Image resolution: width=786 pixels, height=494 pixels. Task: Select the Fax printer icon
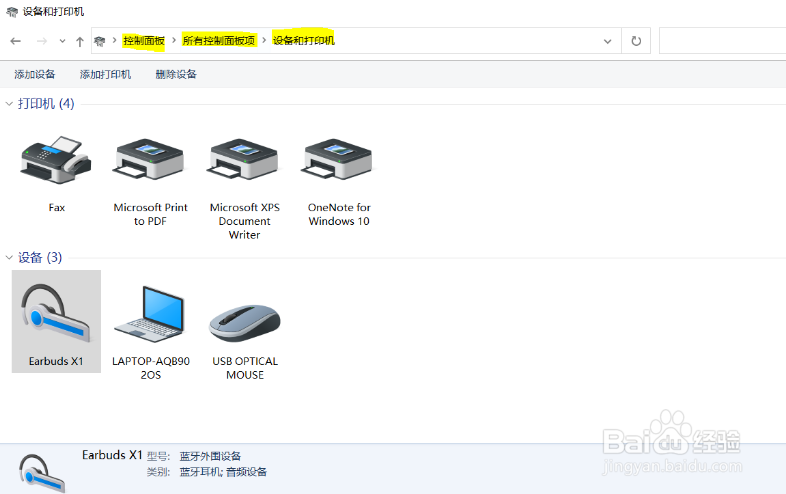pyautogui.click(x=56, y=159)
